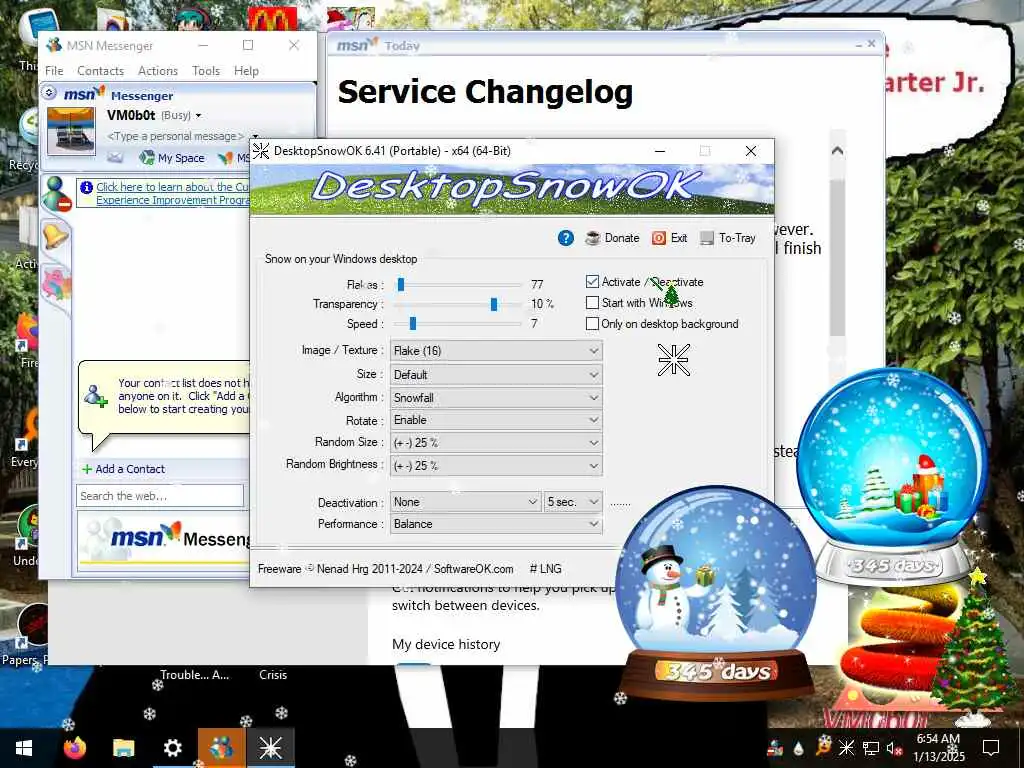Click the Donate coffee cup button
Viewport: 1024px width, 768px height.
click(x=612, y=238)
